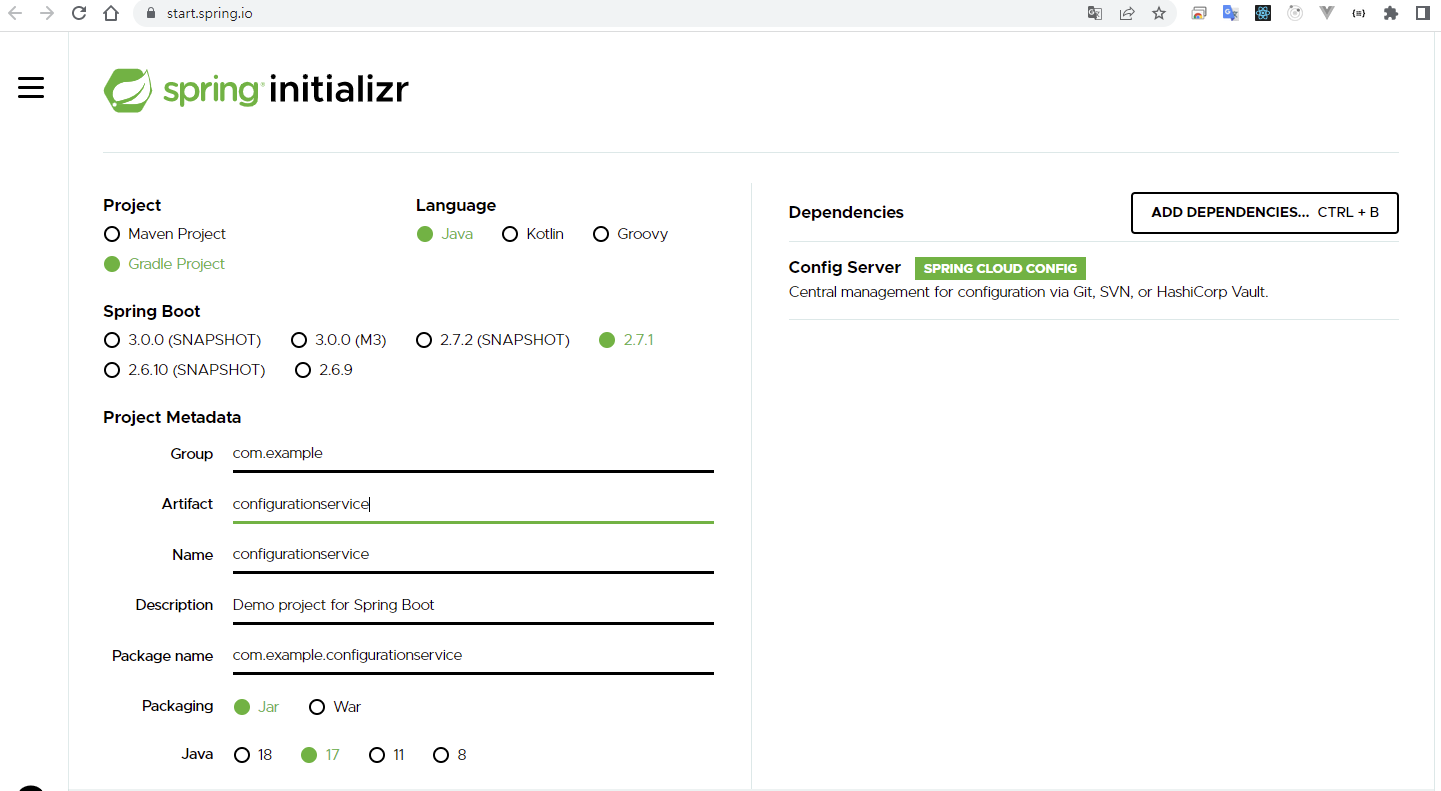1441x791 pixels.
Task: Choose Kotlin as the language
Action: [x=533, y=234]
